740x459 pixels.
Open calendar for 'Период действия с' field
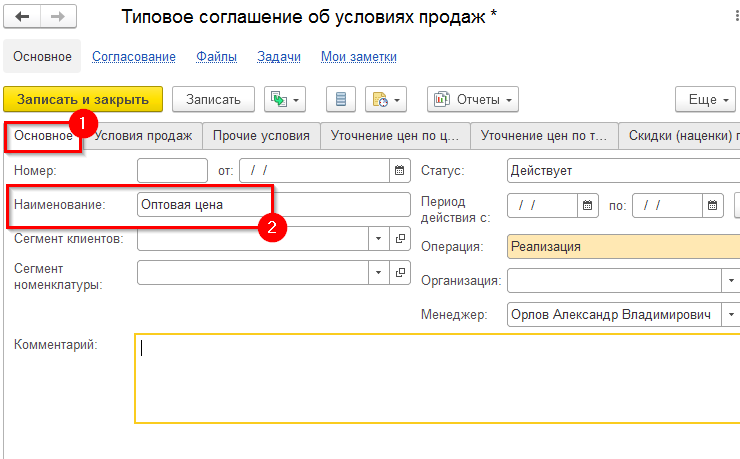click(588, 205)
